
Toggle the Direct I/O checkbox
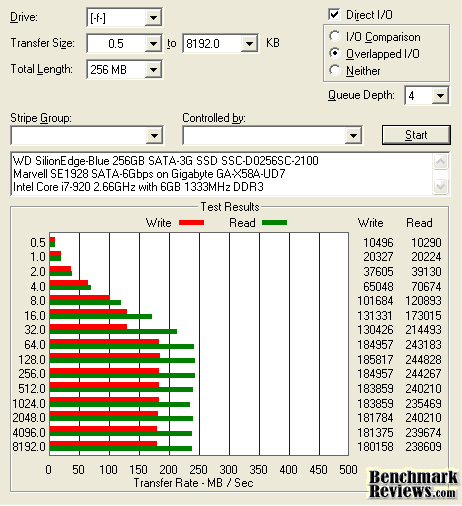coord(334,15)
